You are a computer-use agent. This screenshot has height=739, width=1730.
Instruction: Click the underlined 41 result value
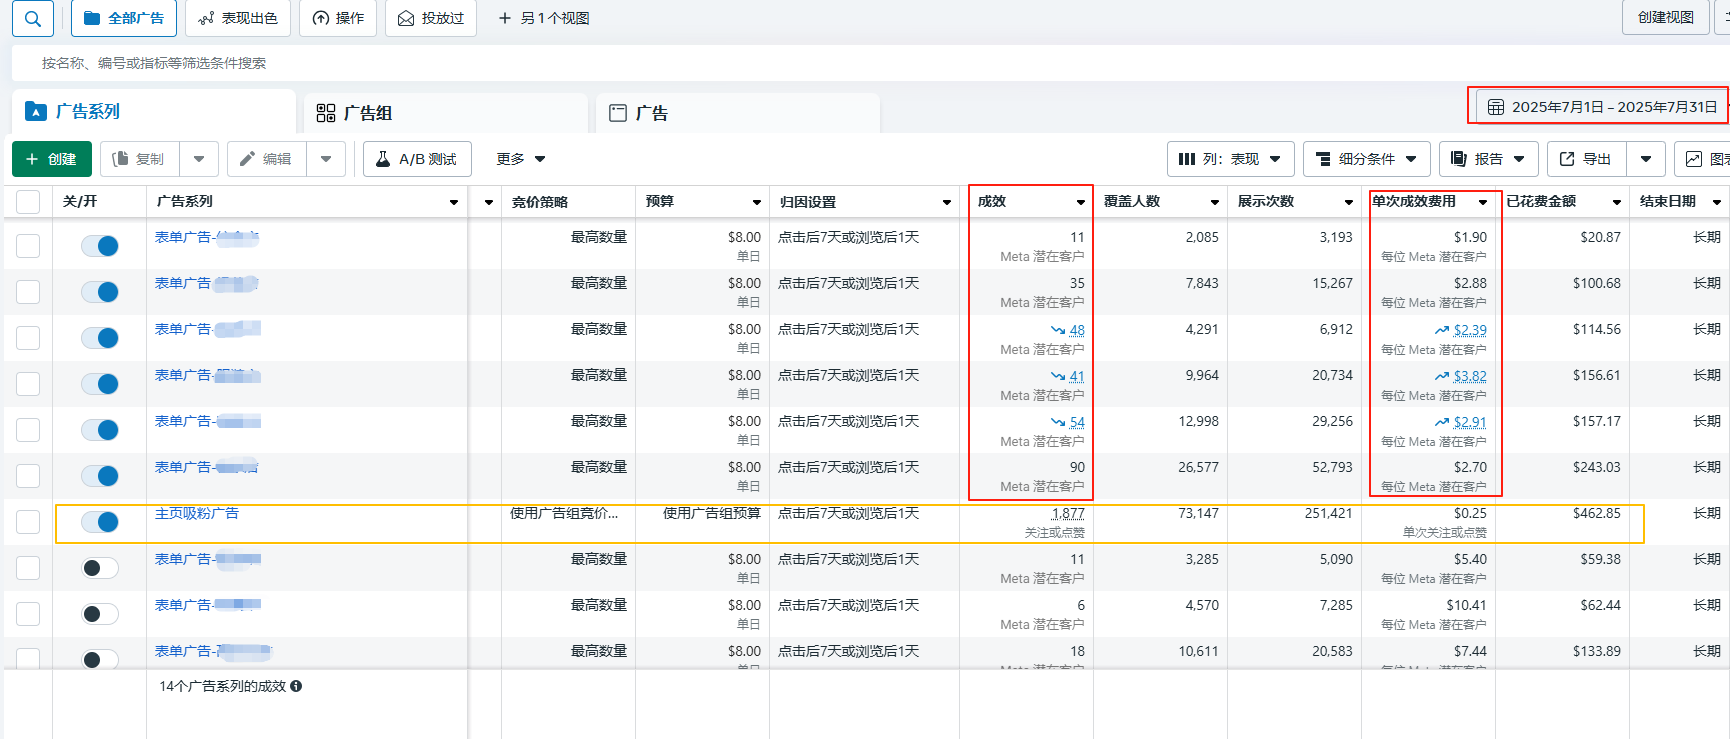click(x=1077, y=376)
